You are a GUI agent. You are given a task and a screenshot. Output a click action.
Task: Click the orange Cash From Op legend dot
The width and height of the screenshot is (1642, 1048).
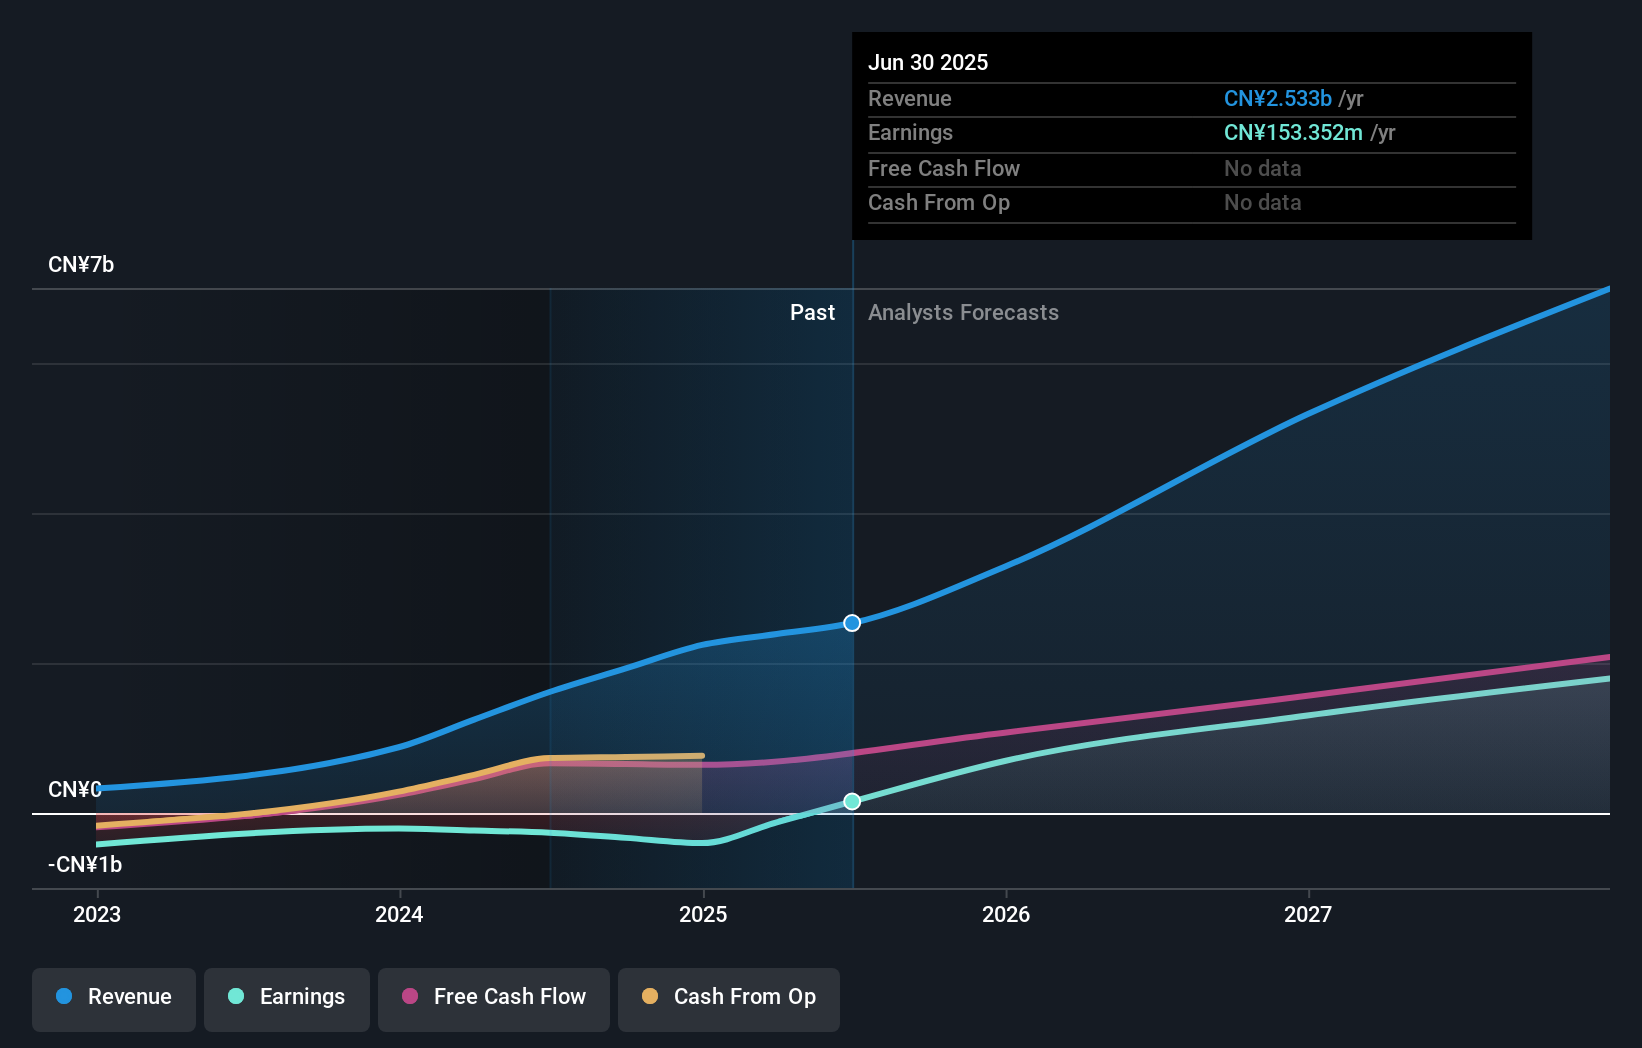(650, 997)
